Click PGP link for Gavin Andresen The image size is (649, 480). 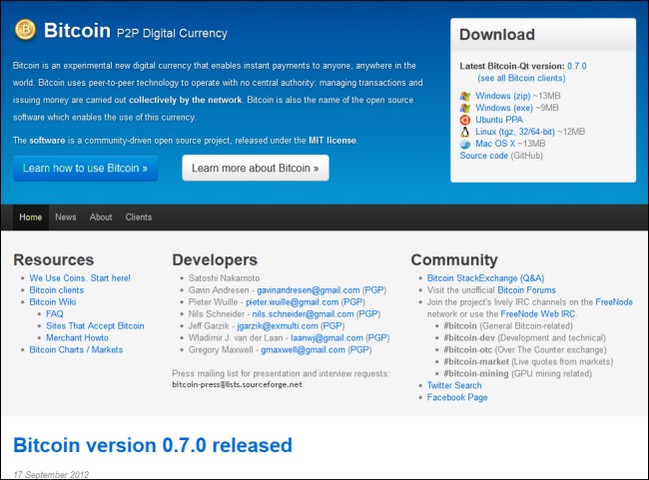pos(374,290)
